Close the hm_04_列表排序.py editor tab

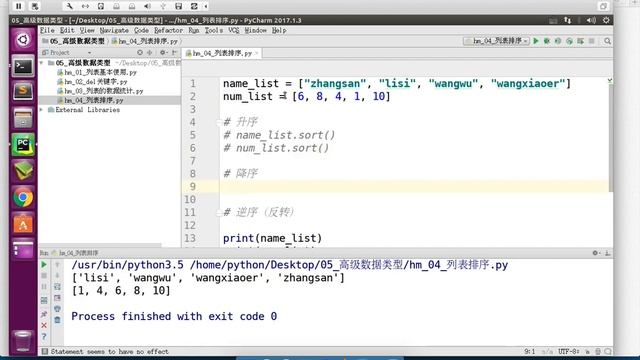(x=257, y=53)
